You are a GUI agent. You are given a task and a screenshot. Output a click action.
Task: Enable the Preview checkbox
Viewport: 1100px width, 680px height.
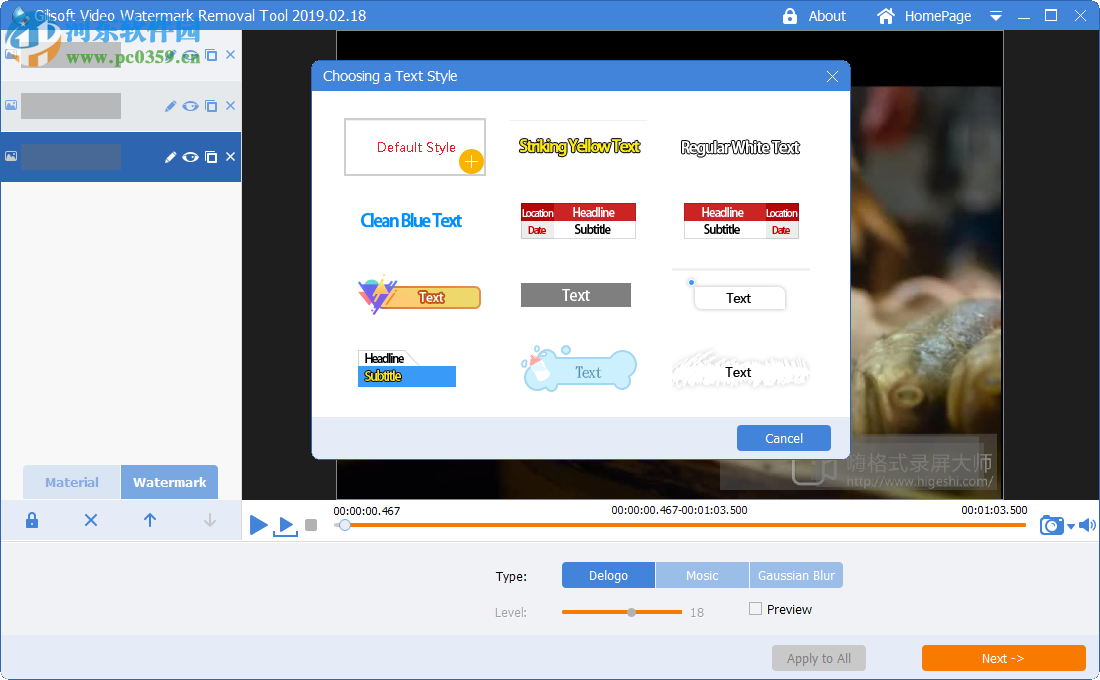click(x=755, y=609)
